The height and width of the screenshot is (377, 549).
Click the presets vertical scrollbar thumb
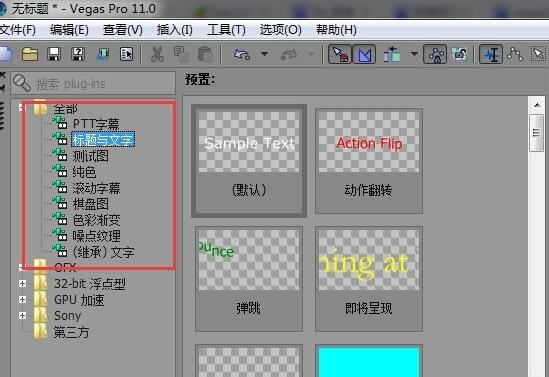coord(537,133)
